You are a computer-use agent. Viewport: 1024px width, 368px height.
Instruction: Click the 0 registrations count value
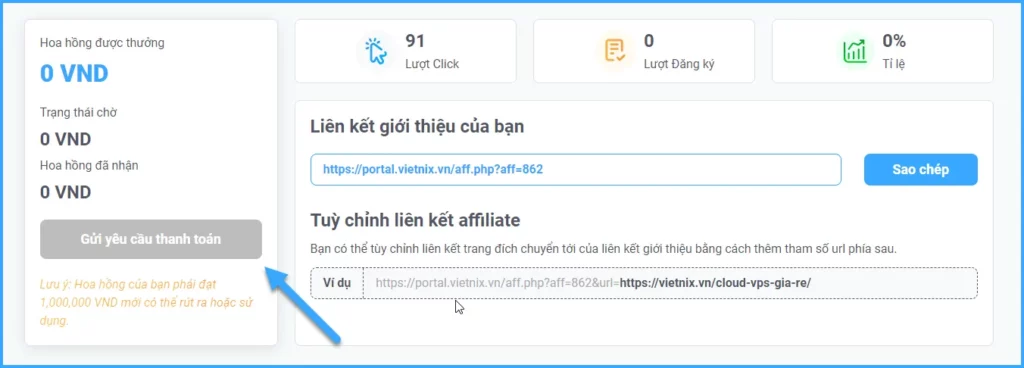tap(648, 41)
